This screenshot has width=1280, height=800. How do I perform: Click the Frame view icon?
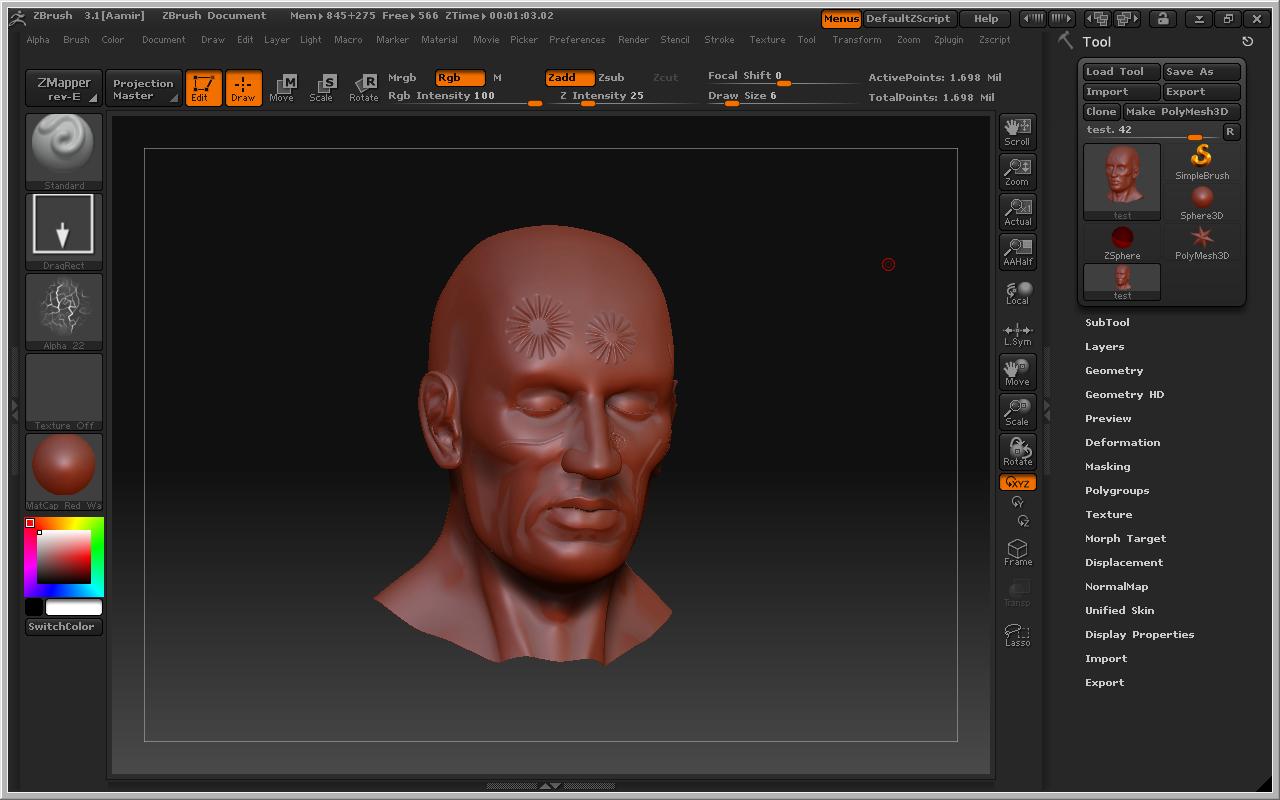1017,552
